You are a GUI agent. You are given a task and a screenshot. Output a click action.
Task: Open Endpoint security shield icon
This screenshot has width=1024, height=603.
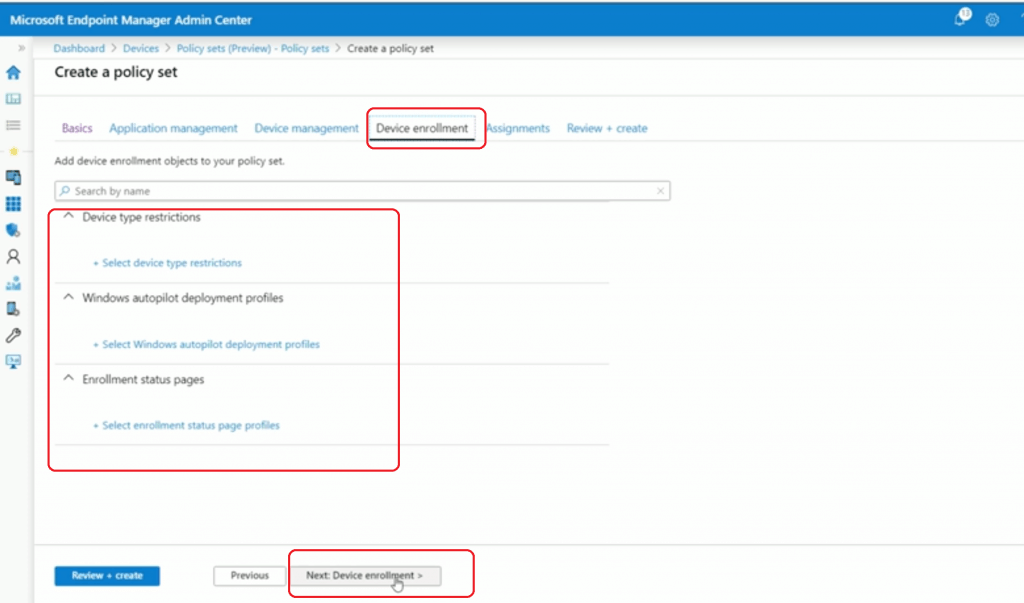pos(13,230)
